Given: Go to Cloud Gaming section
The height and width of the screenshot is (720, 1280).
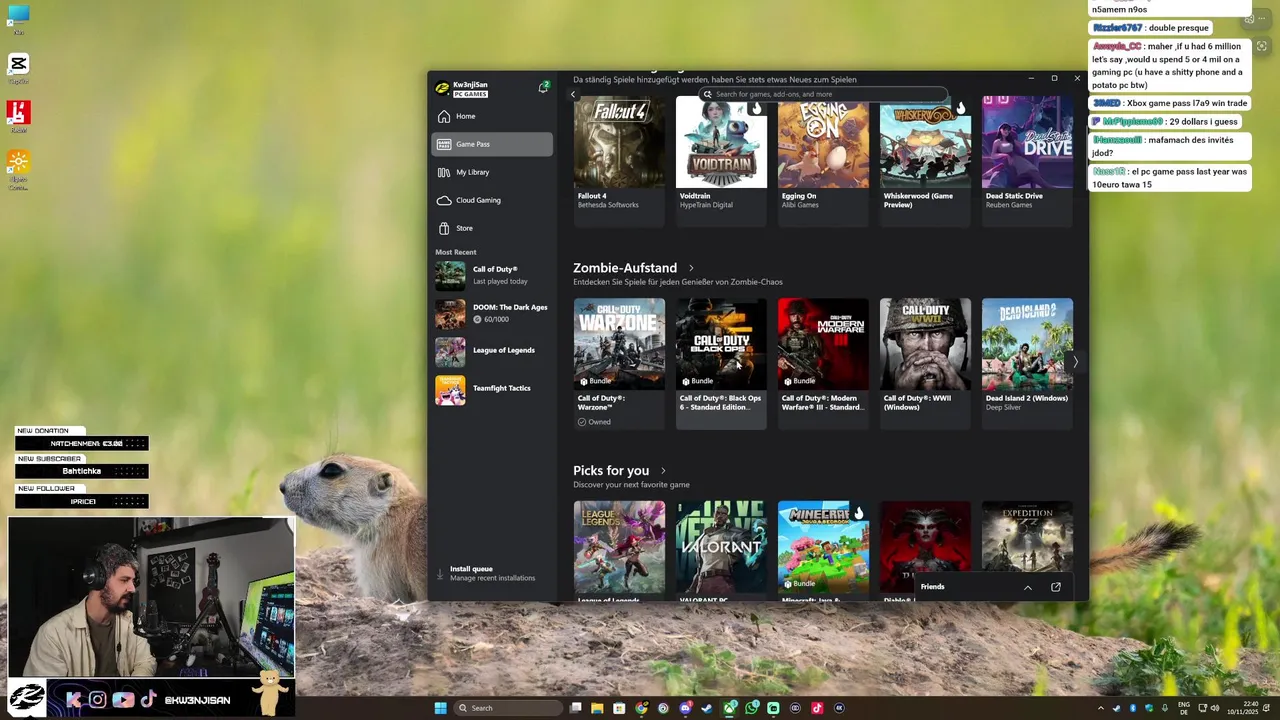Looking at the screenshot, I should tap(492, 200).
